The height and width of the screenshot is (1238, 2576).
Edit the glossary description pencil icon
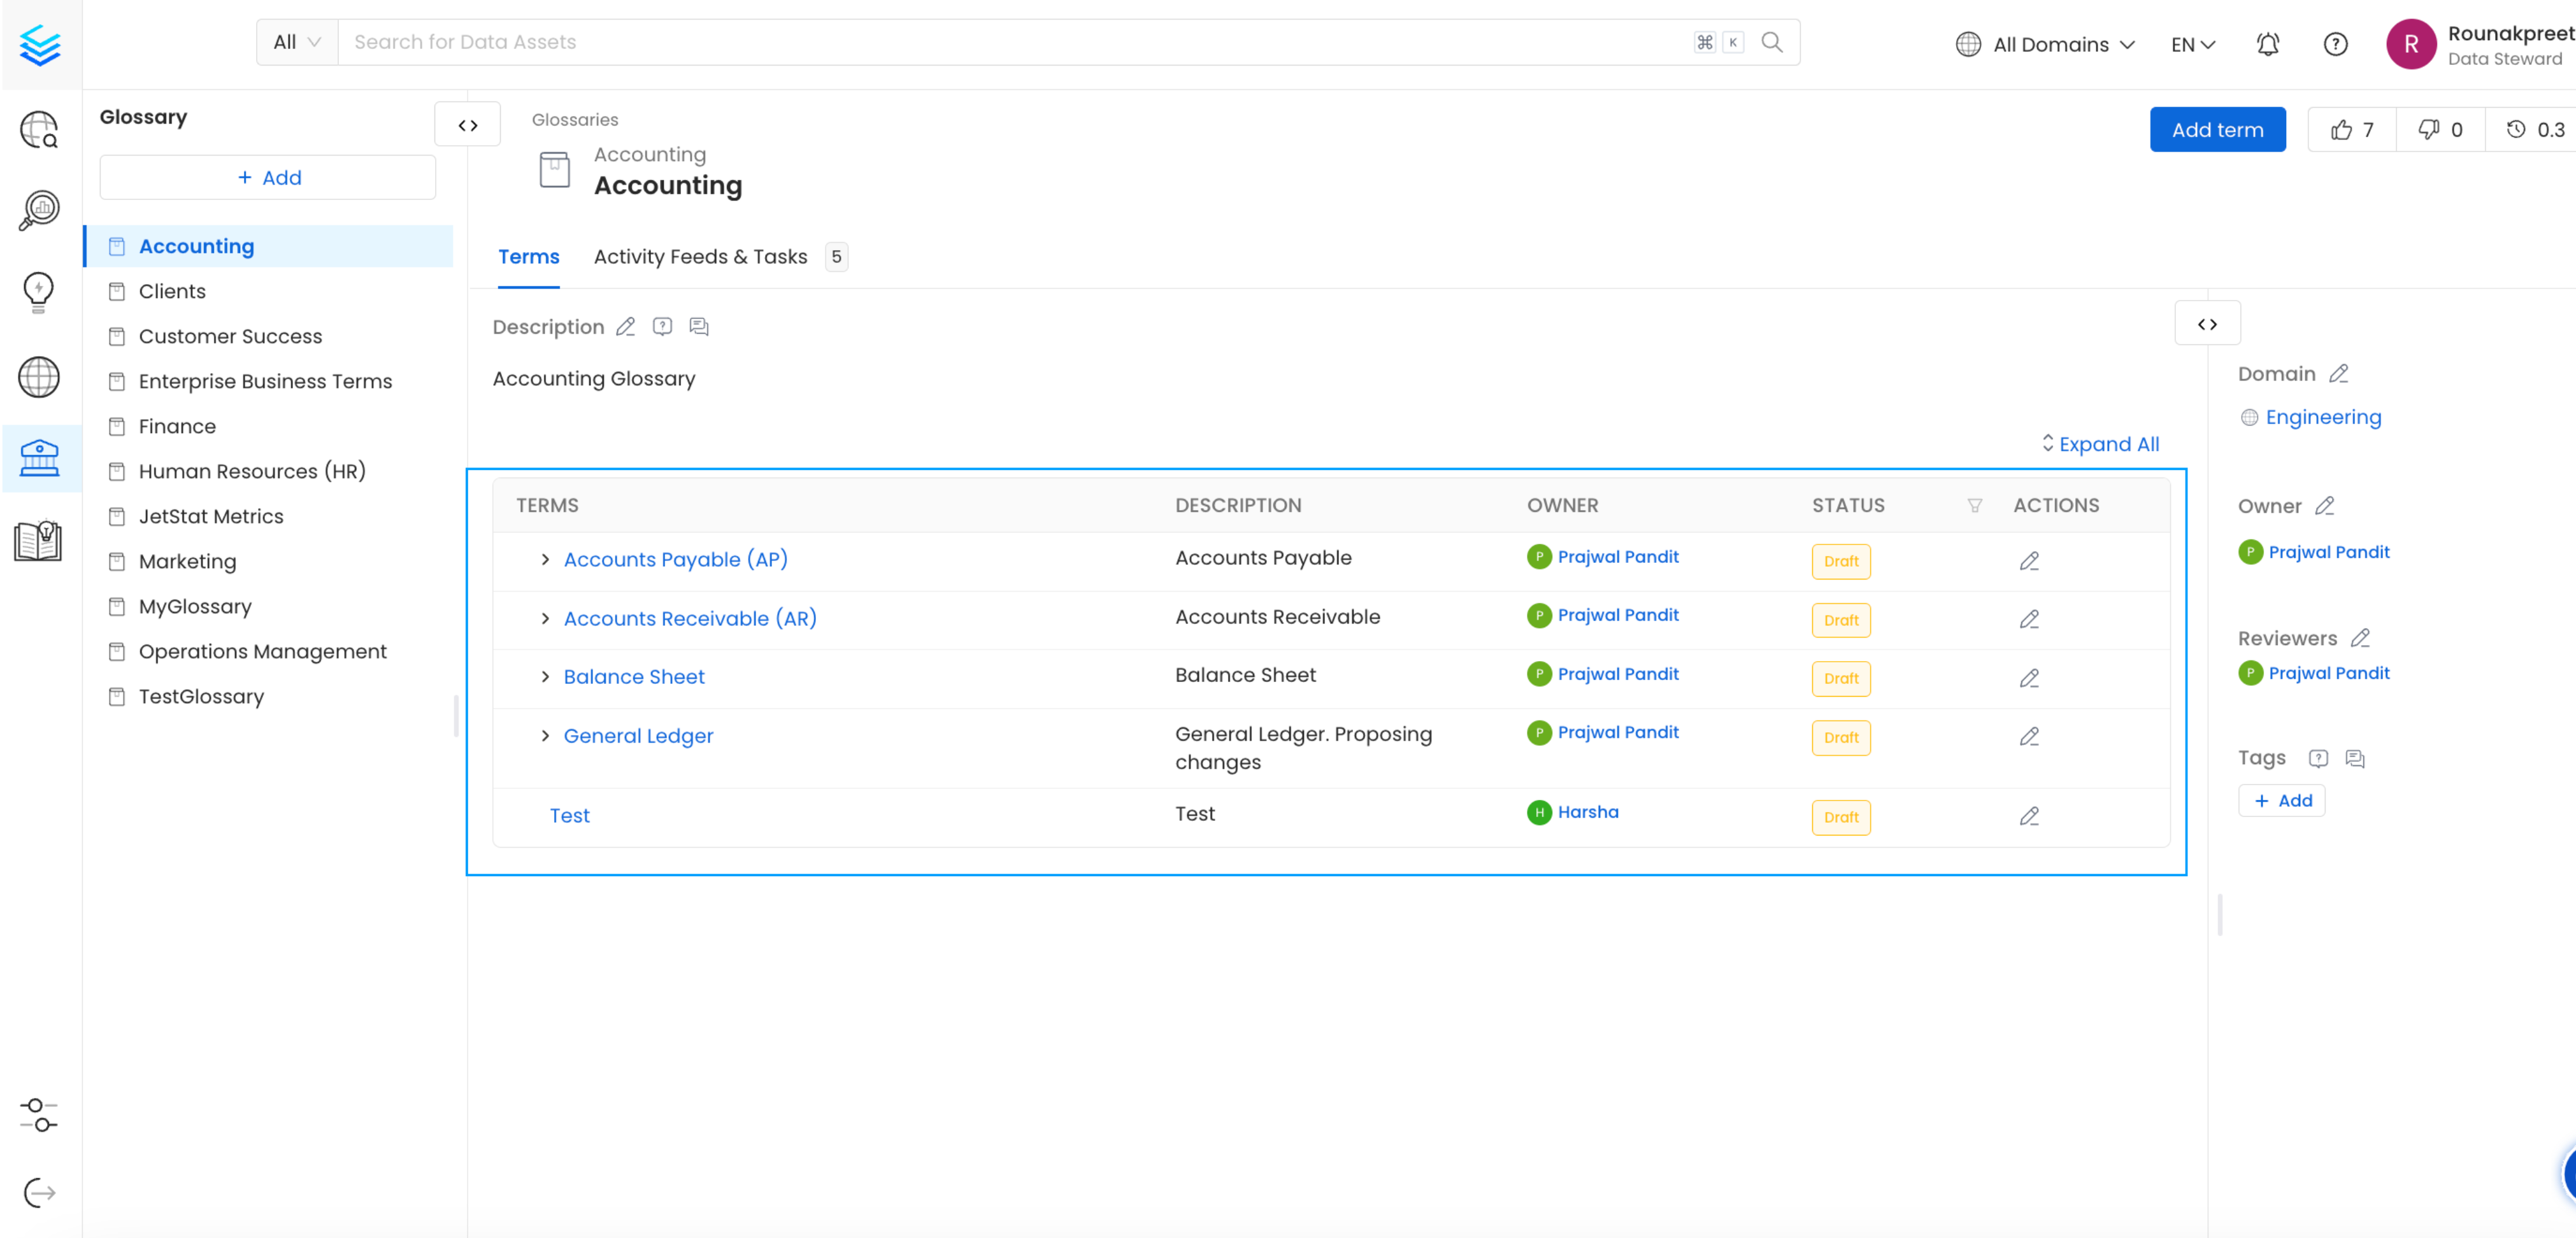coord(625,327)
